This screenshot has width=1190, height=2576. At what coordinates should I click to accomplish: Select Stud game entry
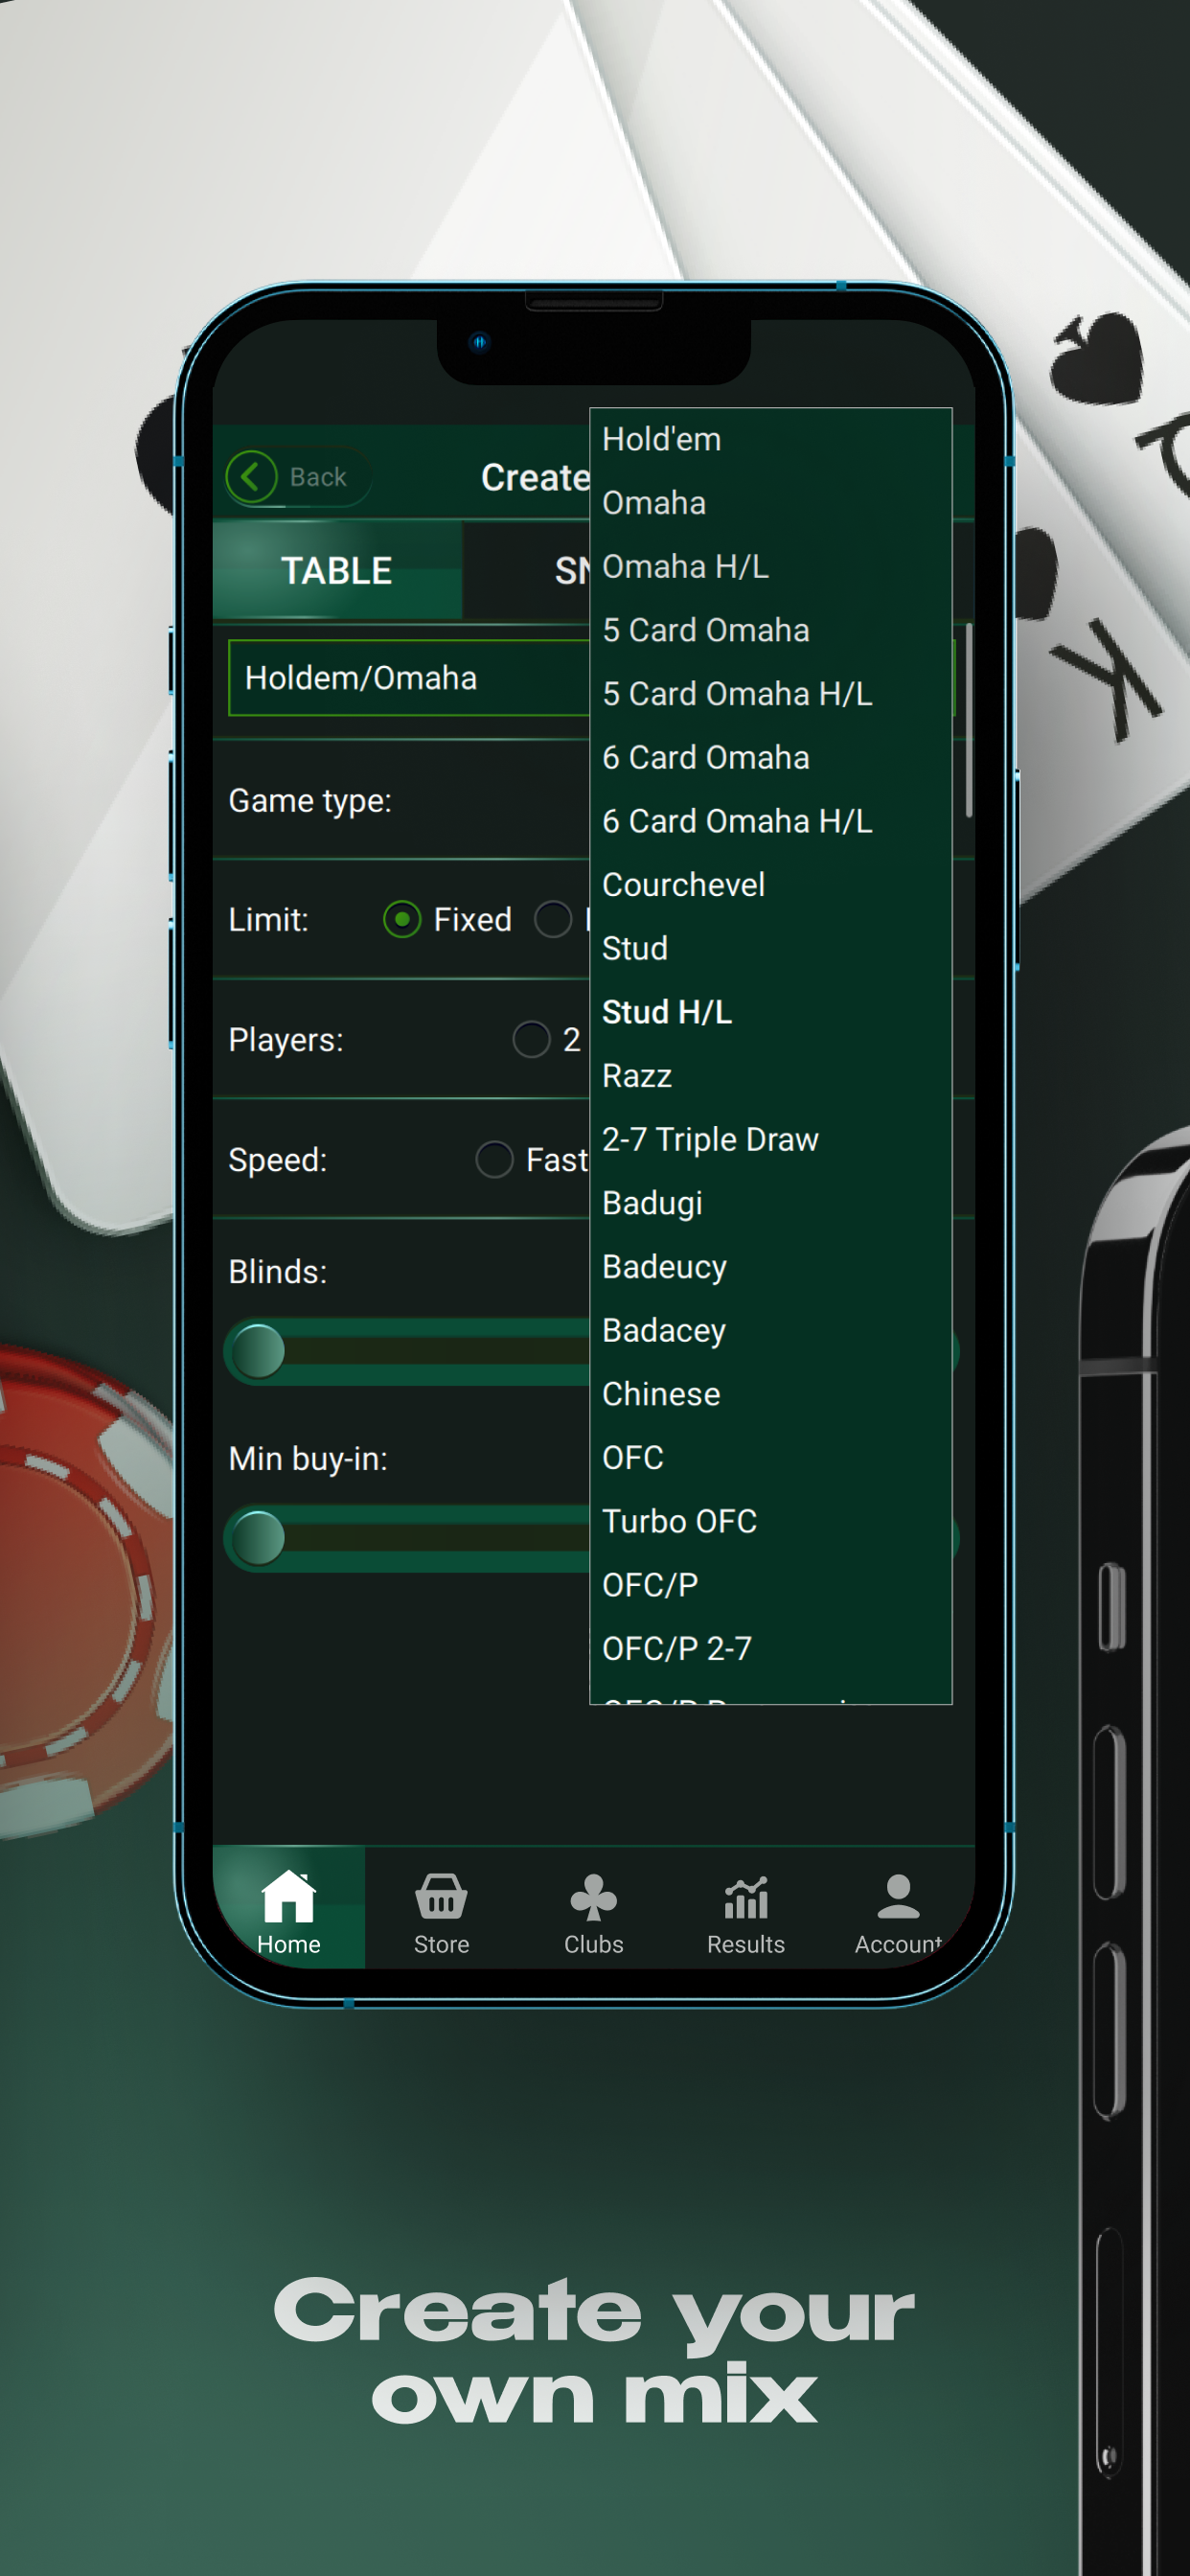770,949
